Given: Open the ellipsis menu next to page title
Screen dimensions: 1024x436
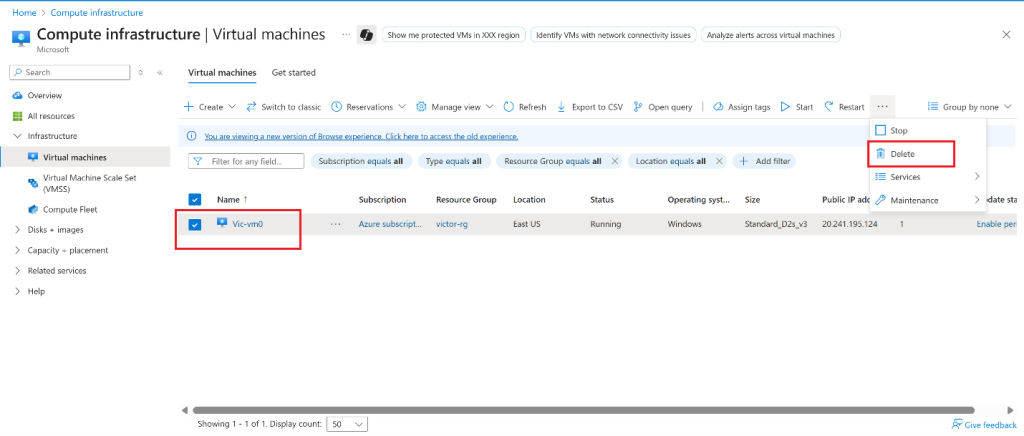Looking at the screenshot, I should tap(346, 35).
